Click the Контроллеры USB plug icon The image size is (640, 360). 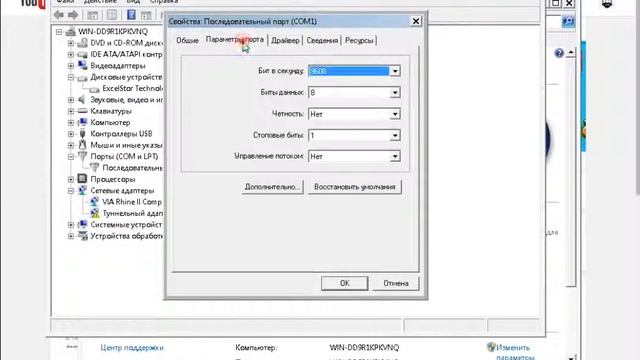point(82,133)
